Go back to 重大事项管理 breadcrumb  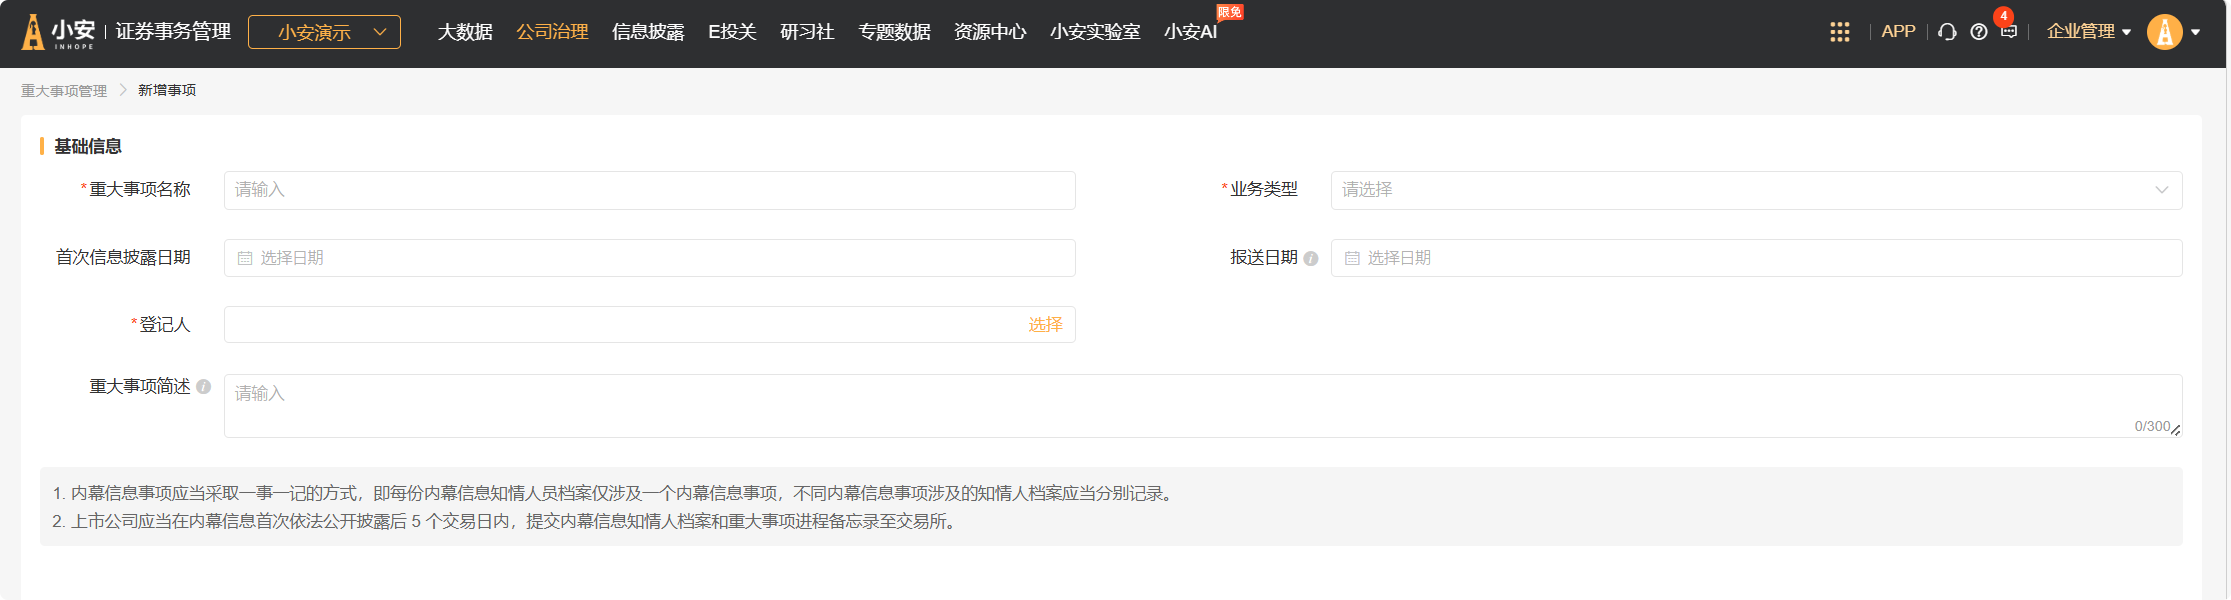[64, 91]
